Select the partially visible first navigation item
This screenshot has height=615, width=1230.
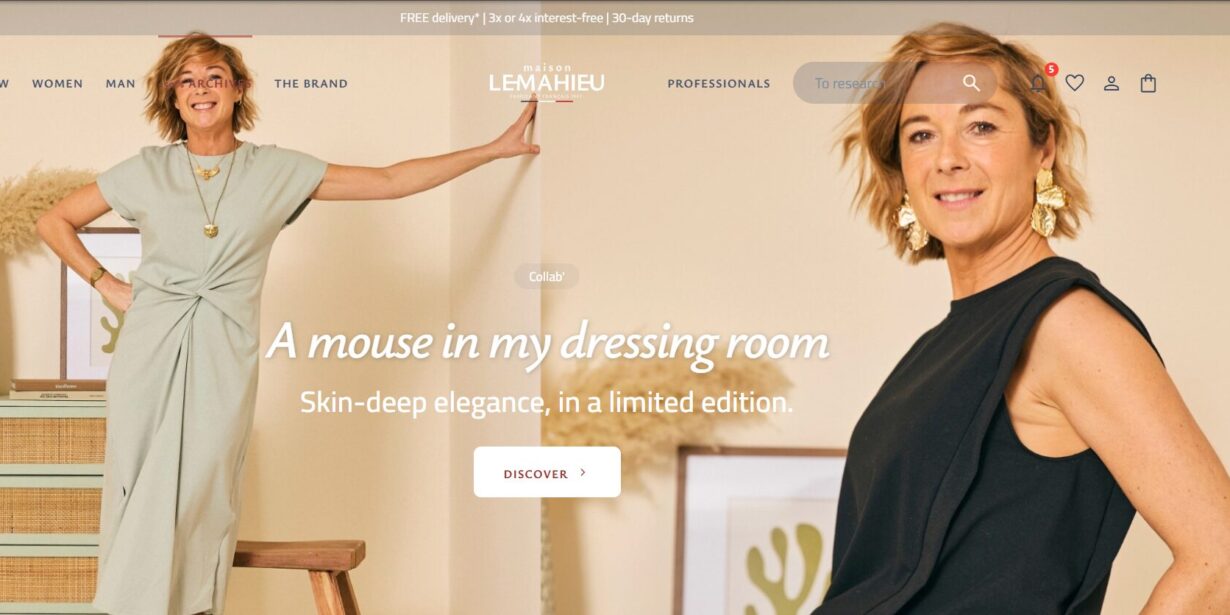(4, 84)
